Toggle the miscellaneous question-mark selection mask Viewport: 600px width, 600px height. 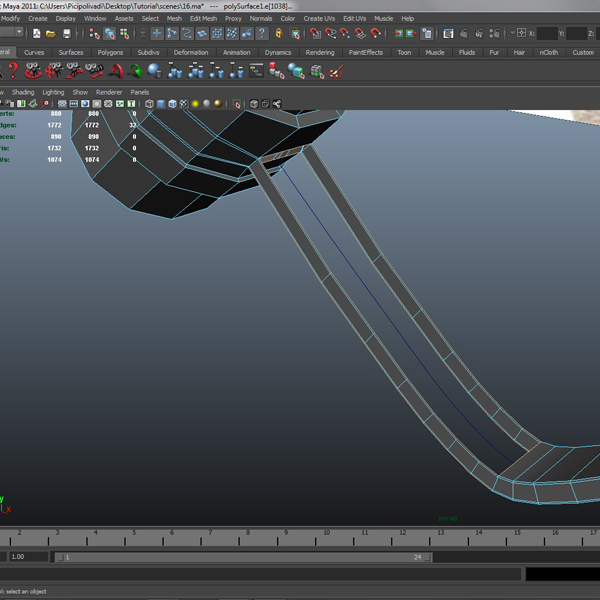point(262,34)
